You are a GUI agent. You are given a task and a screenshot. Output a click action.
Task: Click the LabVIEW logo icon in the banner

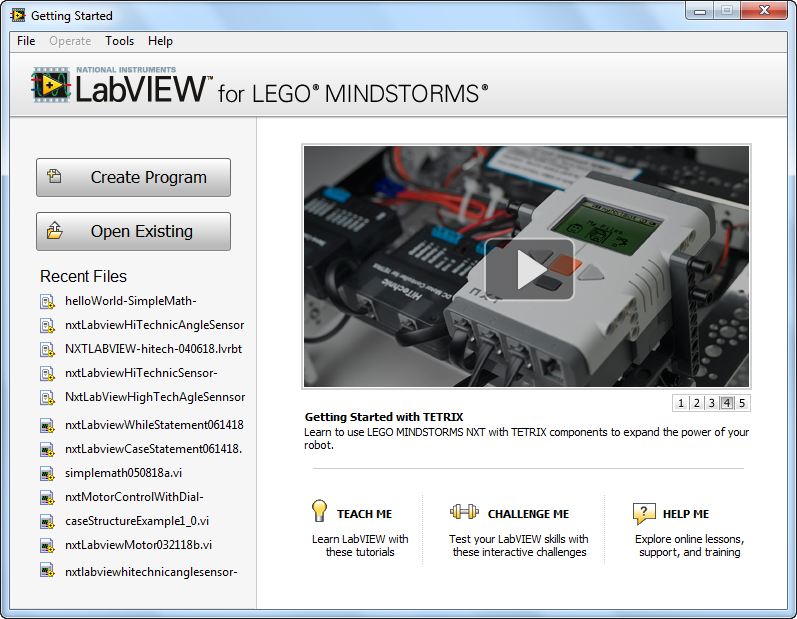(50, 84)
